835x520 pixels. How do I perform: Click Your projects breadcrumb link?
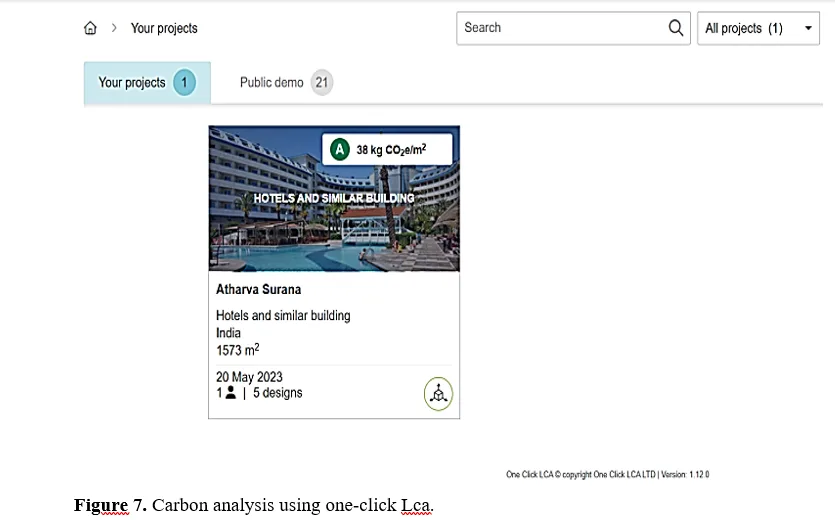(164, 28)
